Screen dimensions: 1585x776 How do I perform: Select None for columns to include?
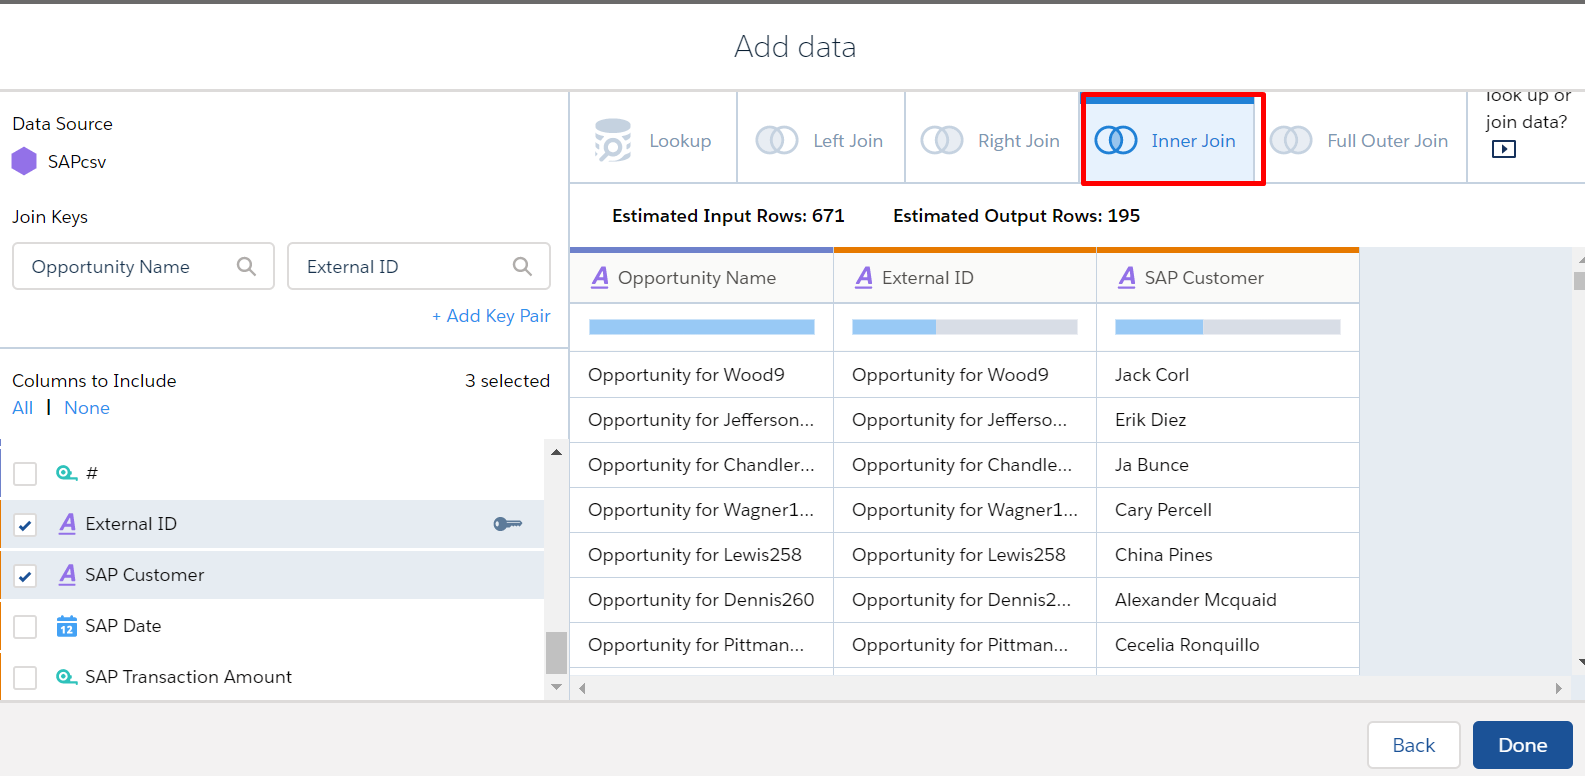[87, 408]
